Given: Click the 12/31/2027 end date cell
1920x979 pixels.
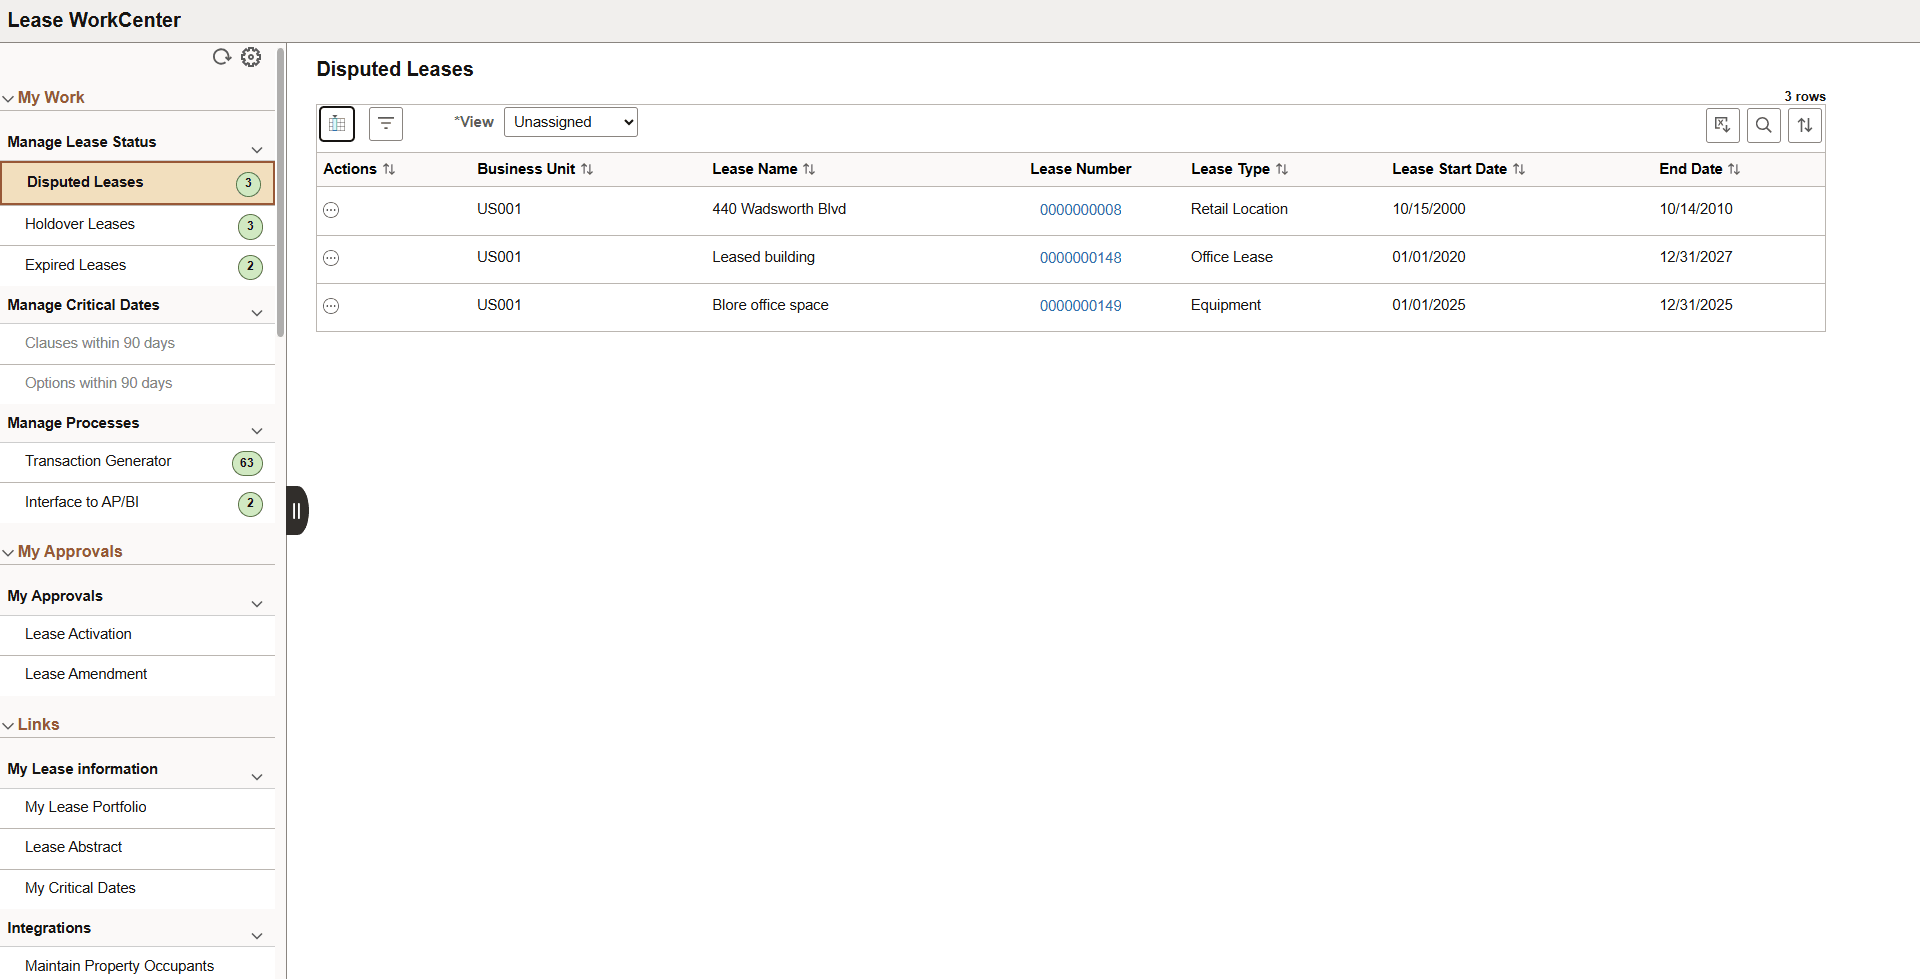Looking at the screenshot, I should tap(1696, 257).
